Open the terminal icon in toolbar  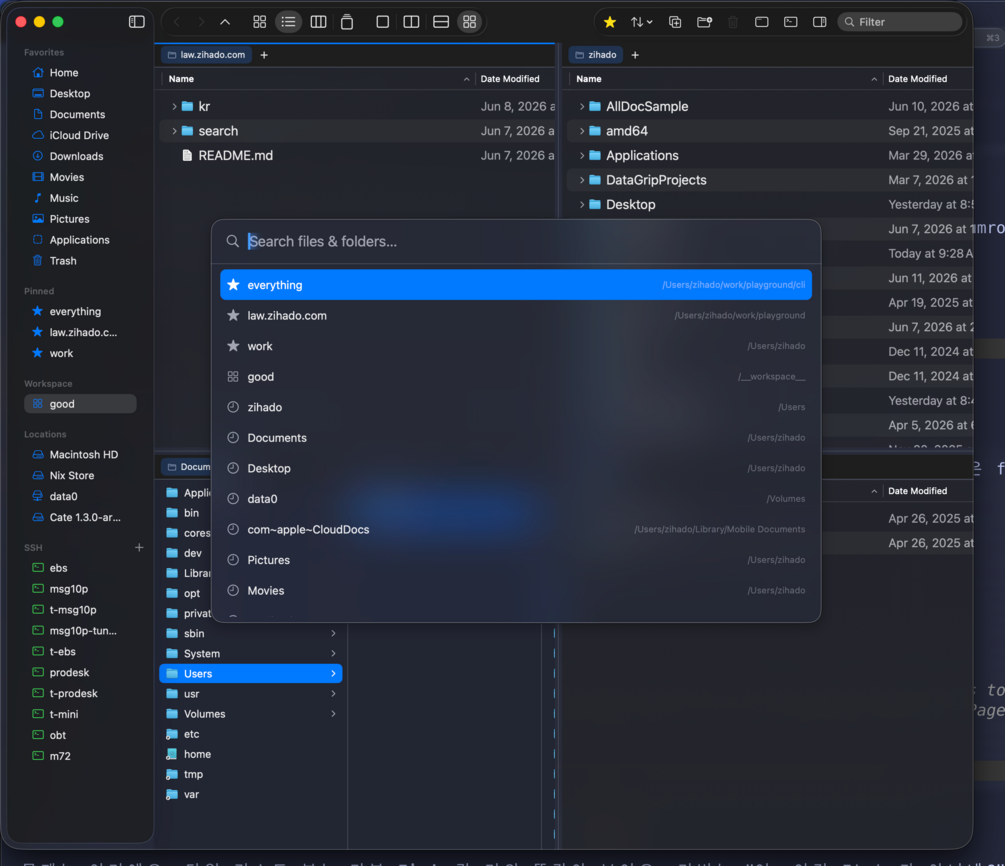[791, 22]
